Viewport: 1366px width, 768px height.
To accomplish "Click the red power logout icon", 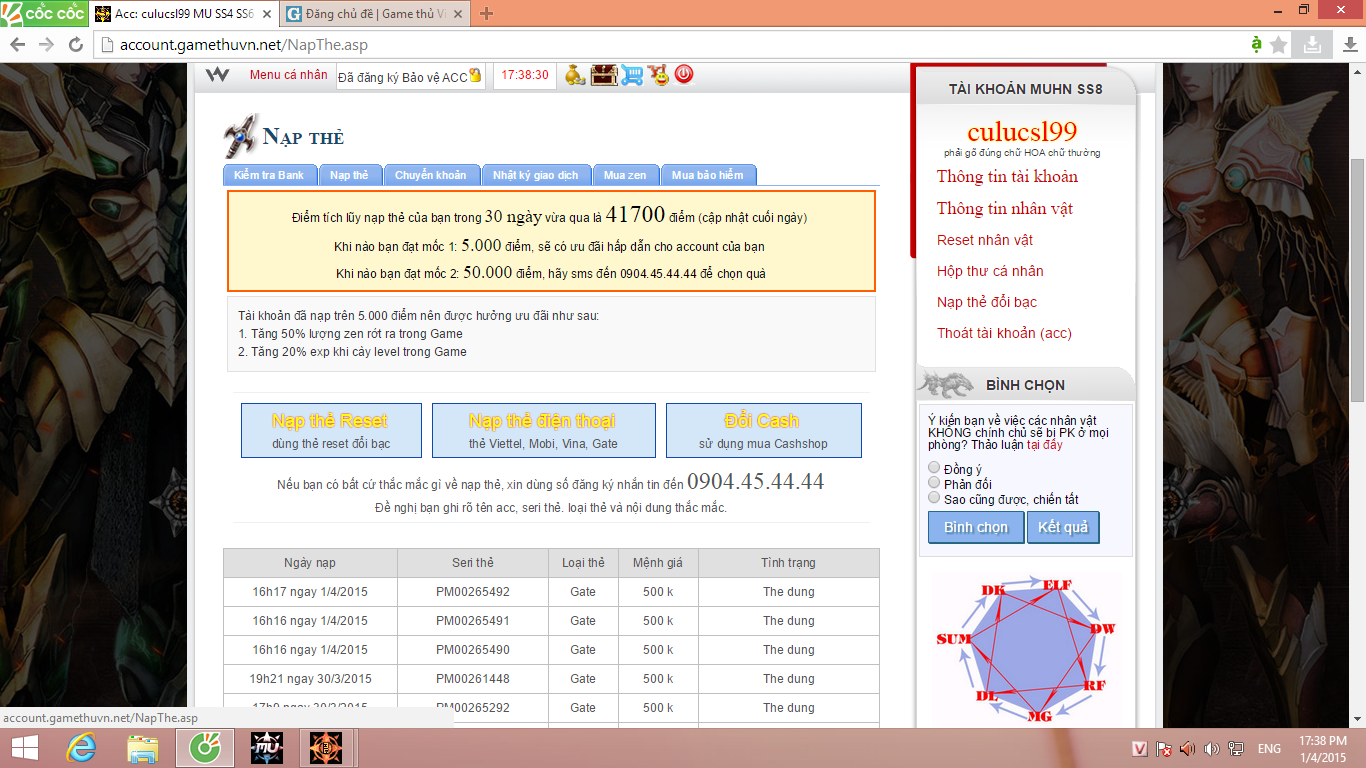I will coord(684,74).
